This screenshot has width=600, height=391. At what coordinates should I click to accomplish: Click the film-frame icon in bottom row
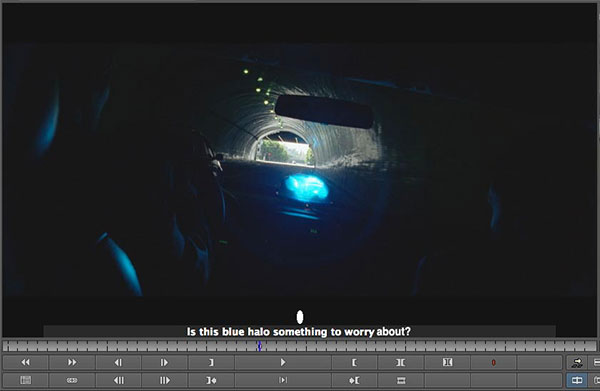pyautogui.click(x=401, y=380)
